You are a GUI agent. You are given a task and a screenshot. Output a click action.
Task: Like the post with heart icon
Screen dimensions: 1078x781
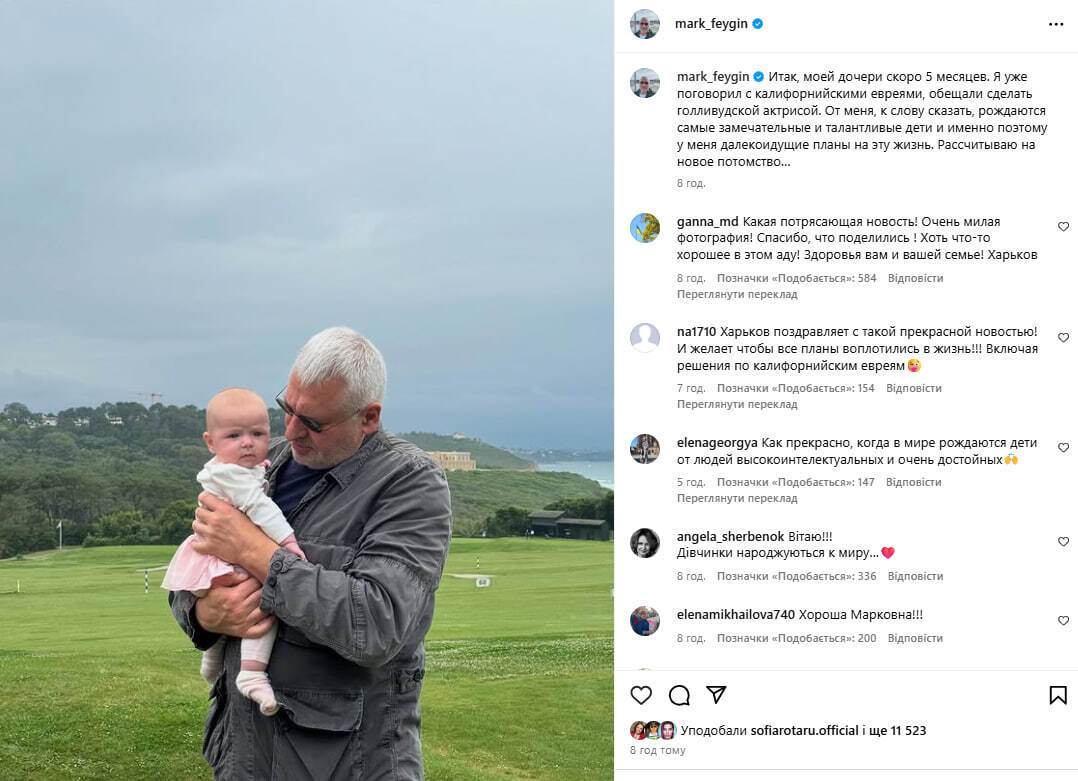click(641, 695)
